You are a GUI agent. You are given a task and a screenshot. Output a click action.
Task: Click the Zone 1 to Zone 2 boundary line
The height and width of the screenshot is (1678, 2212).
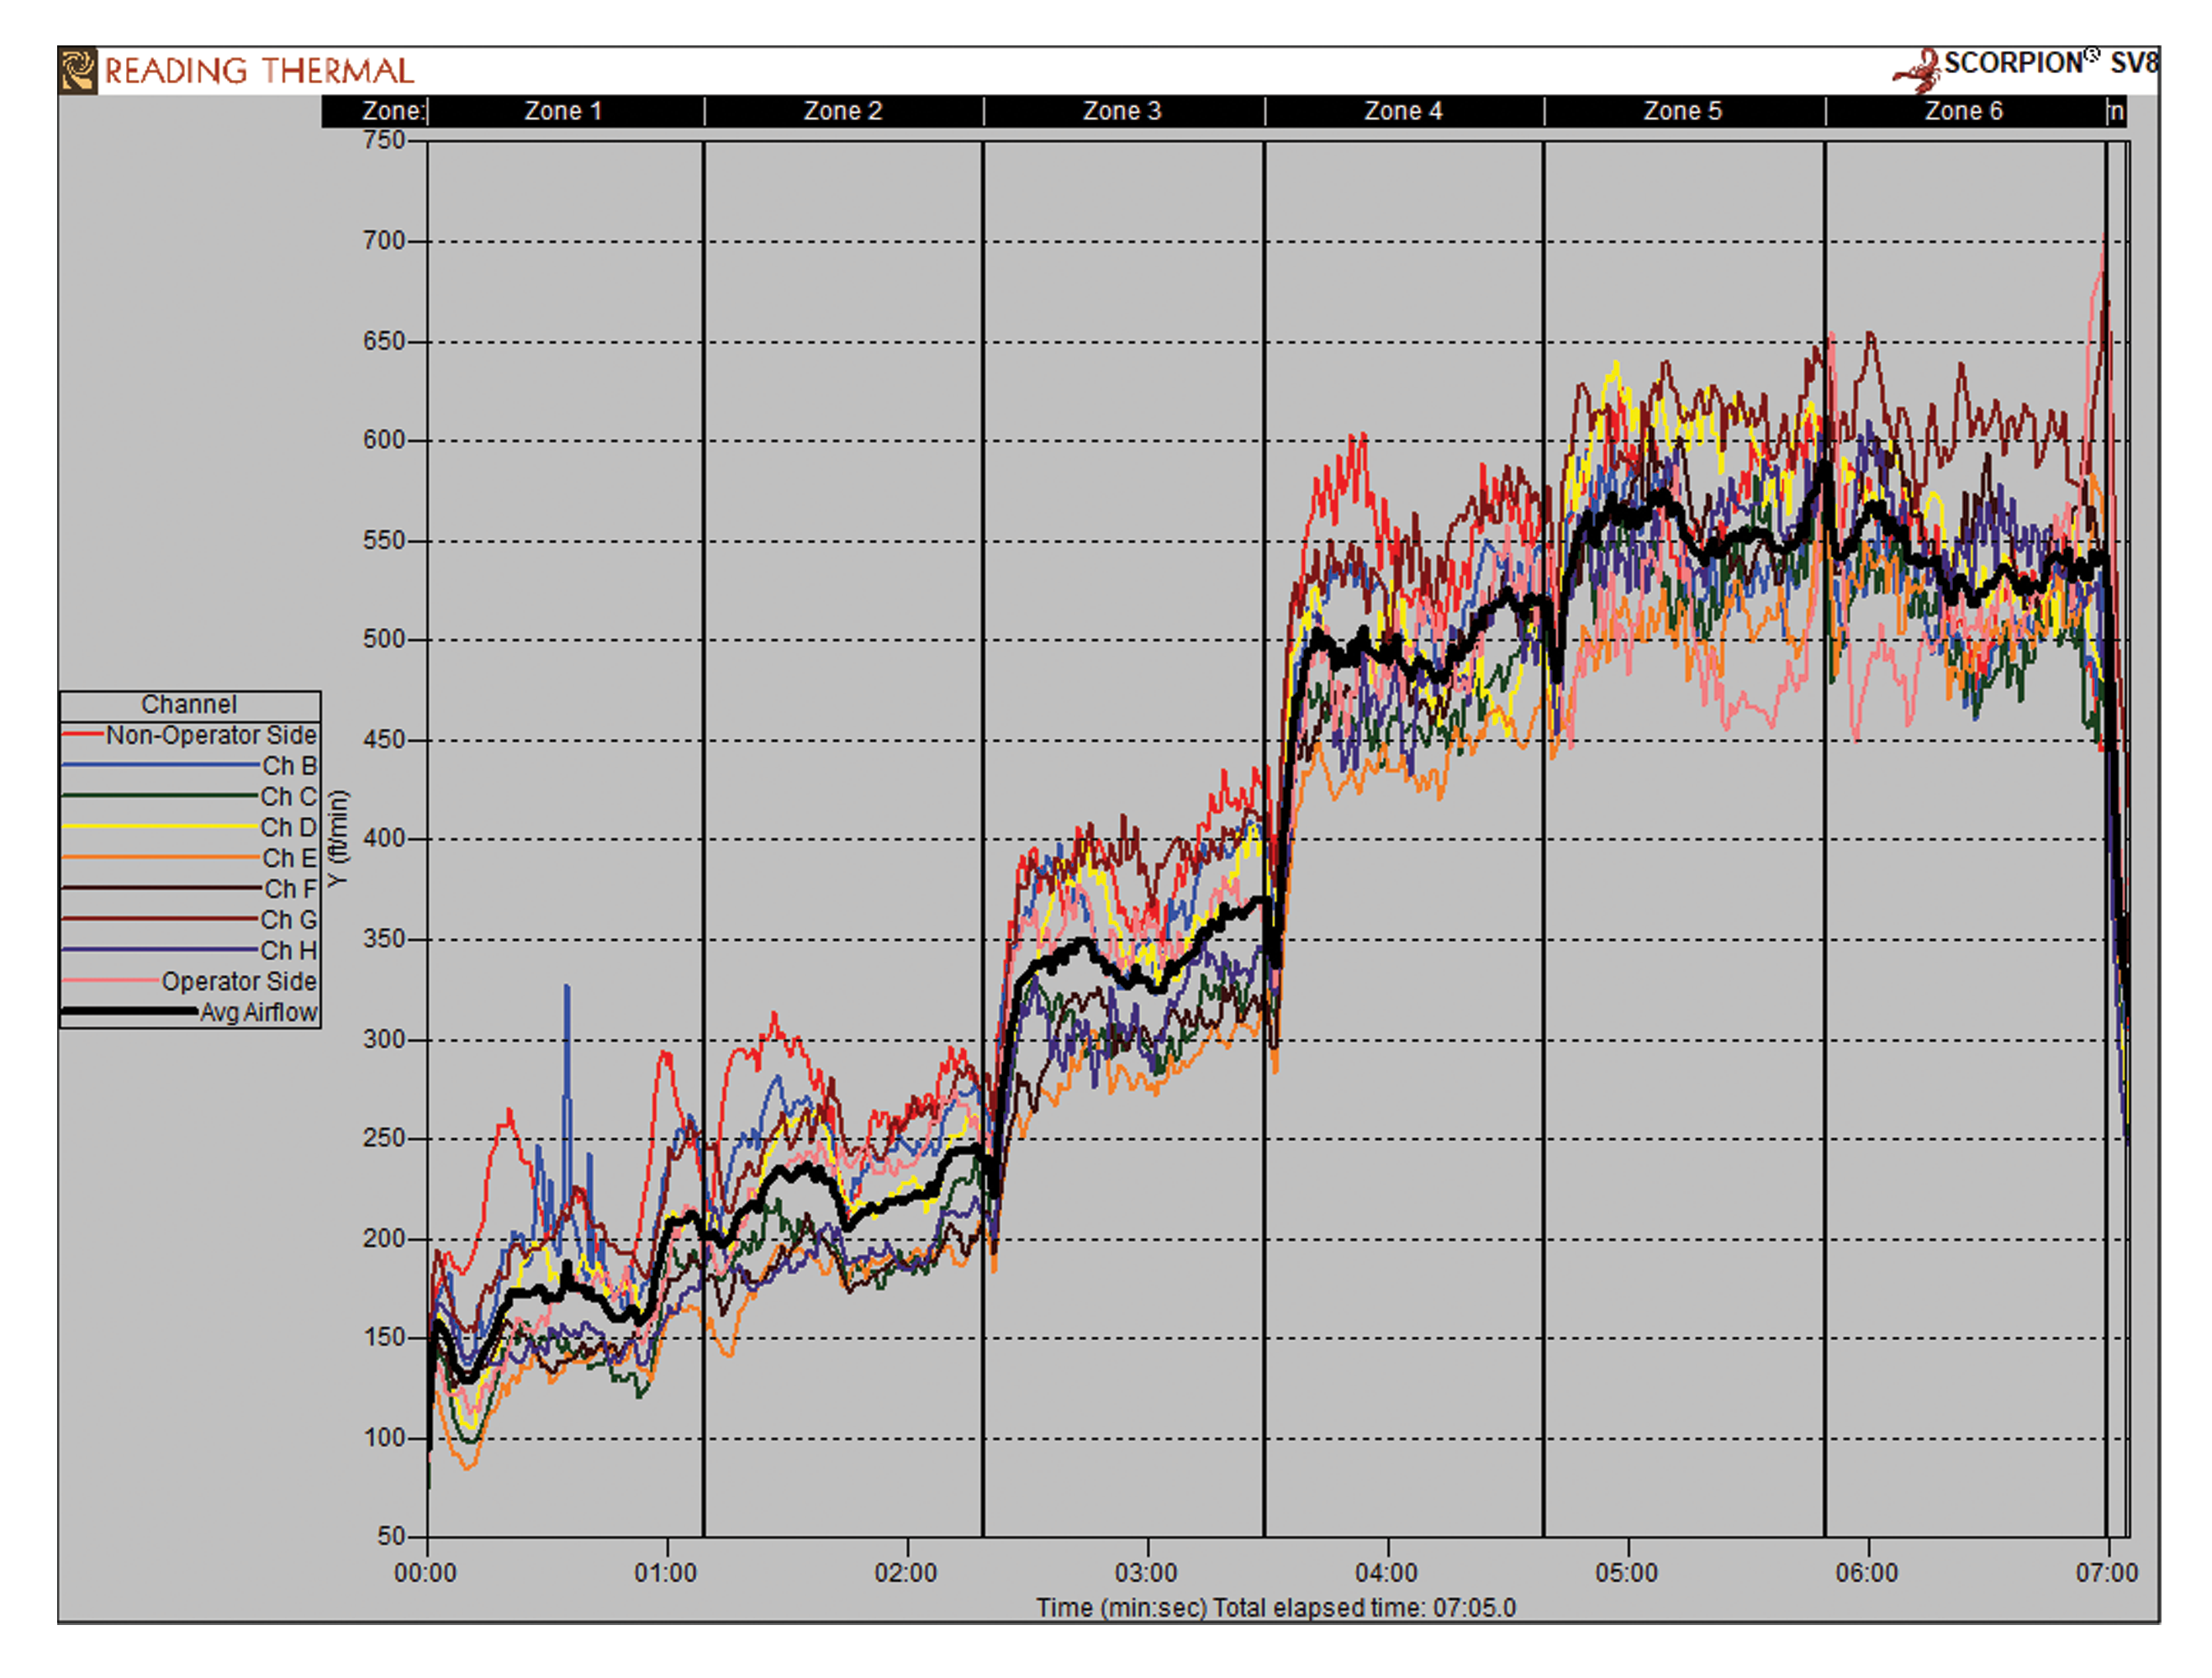(x=703, y=838)
